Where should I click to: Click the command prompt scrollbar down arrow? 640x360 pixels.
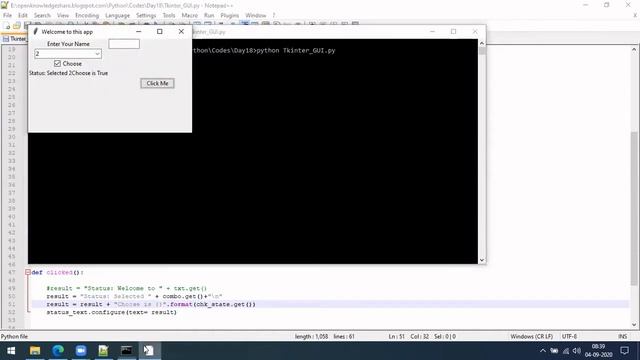point(482,260)
